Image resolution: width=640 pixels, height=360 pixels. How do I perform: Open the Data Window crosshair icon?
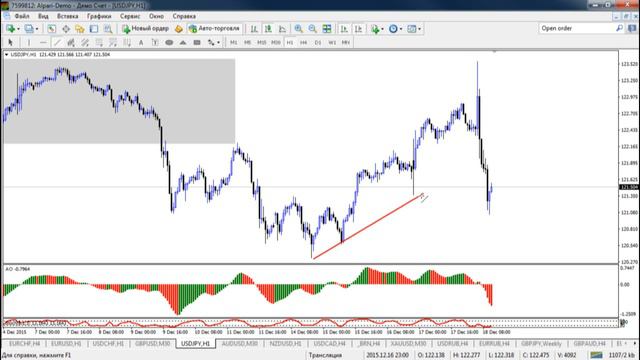pyautogui.click(x=66, y=29)
